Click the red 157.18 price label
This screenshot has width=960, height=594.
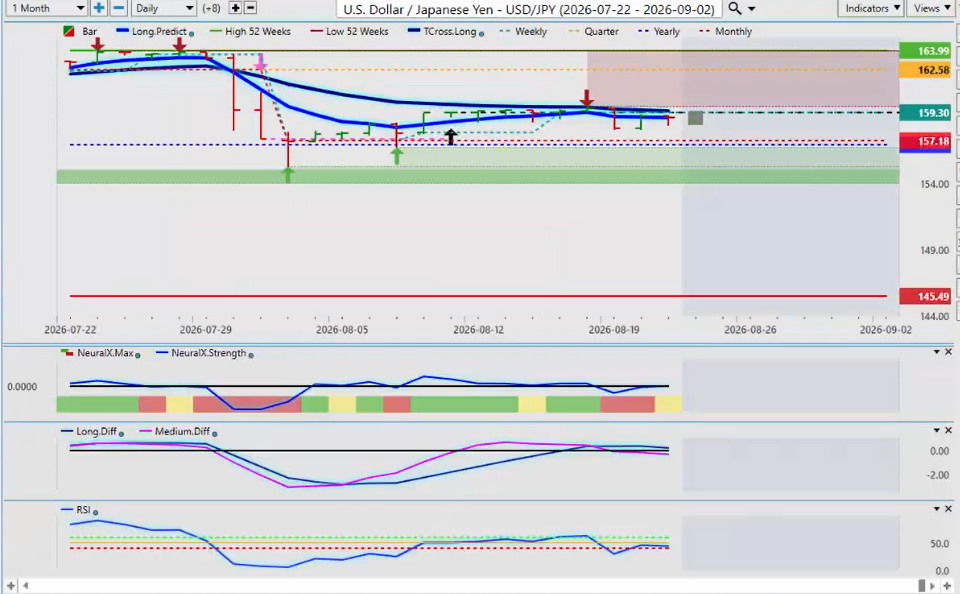point(924,141)
